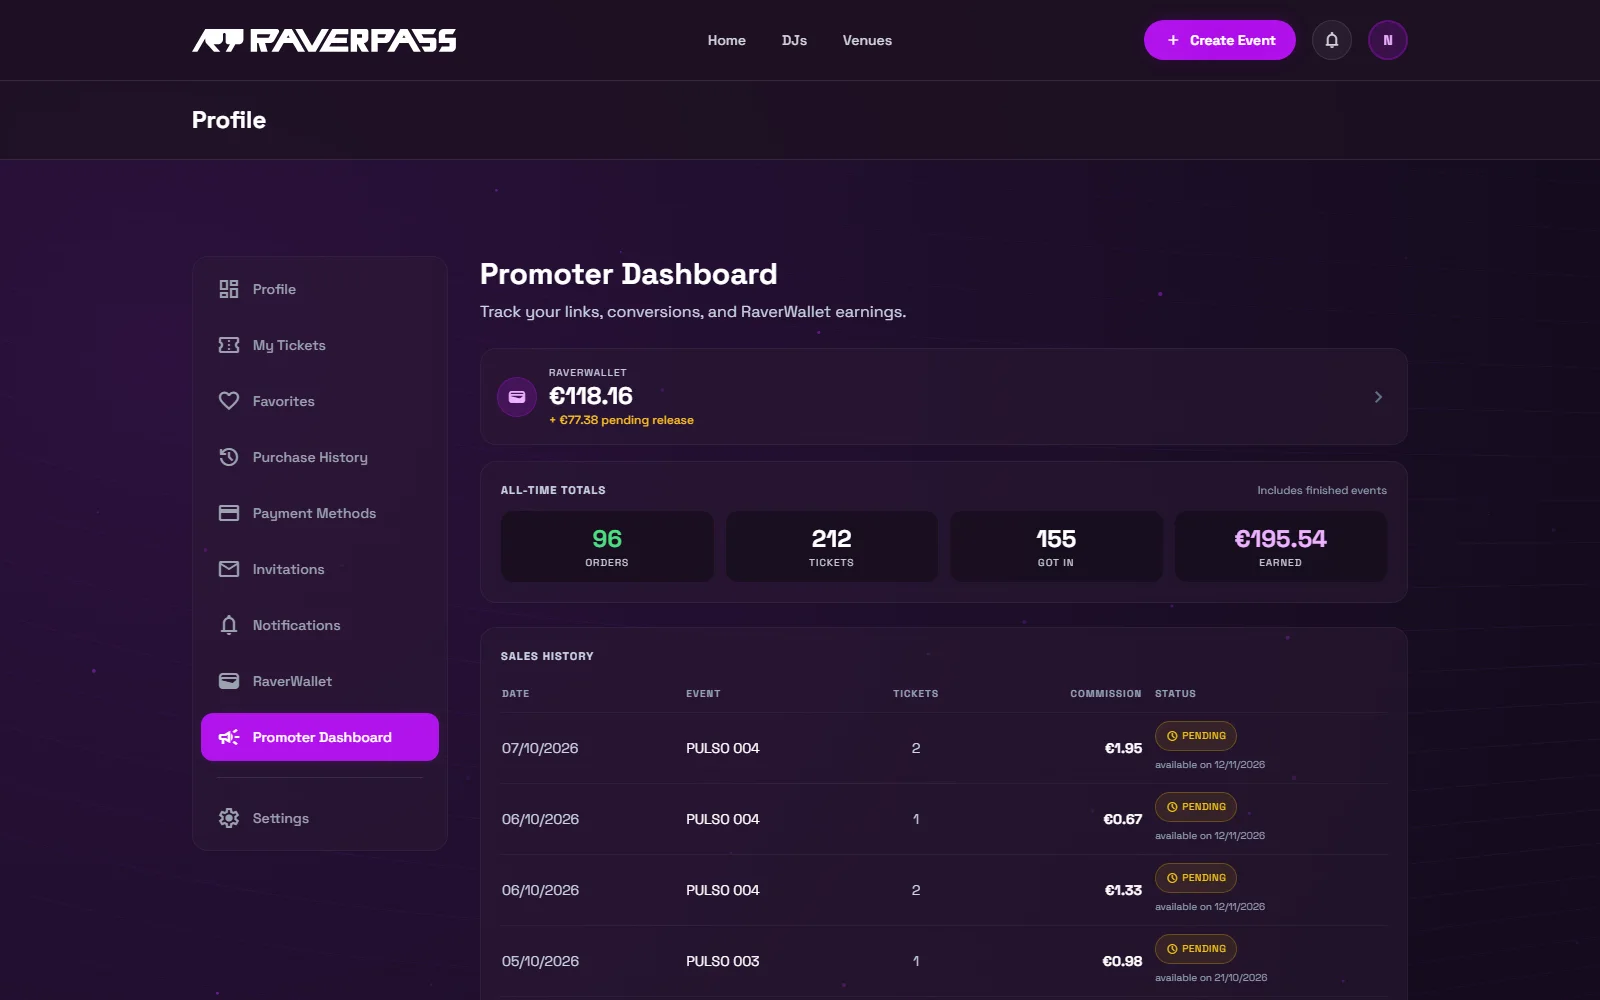Click the Create Event button
This screenshot has height=1000, width=1600.
tap(1220, 40)
